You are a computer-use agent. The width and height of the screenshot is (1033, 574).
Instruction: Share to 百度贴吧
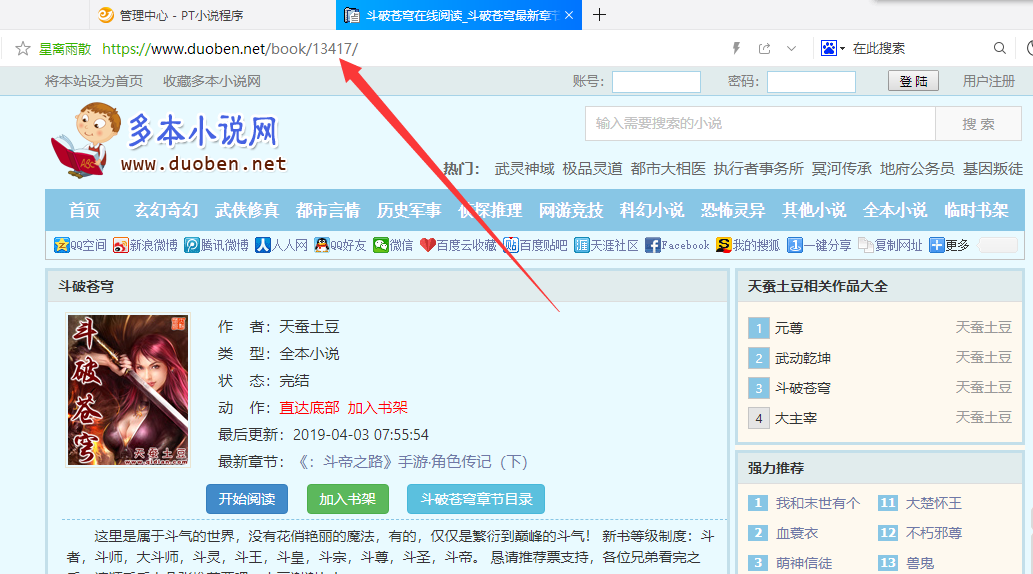[535, 245]
